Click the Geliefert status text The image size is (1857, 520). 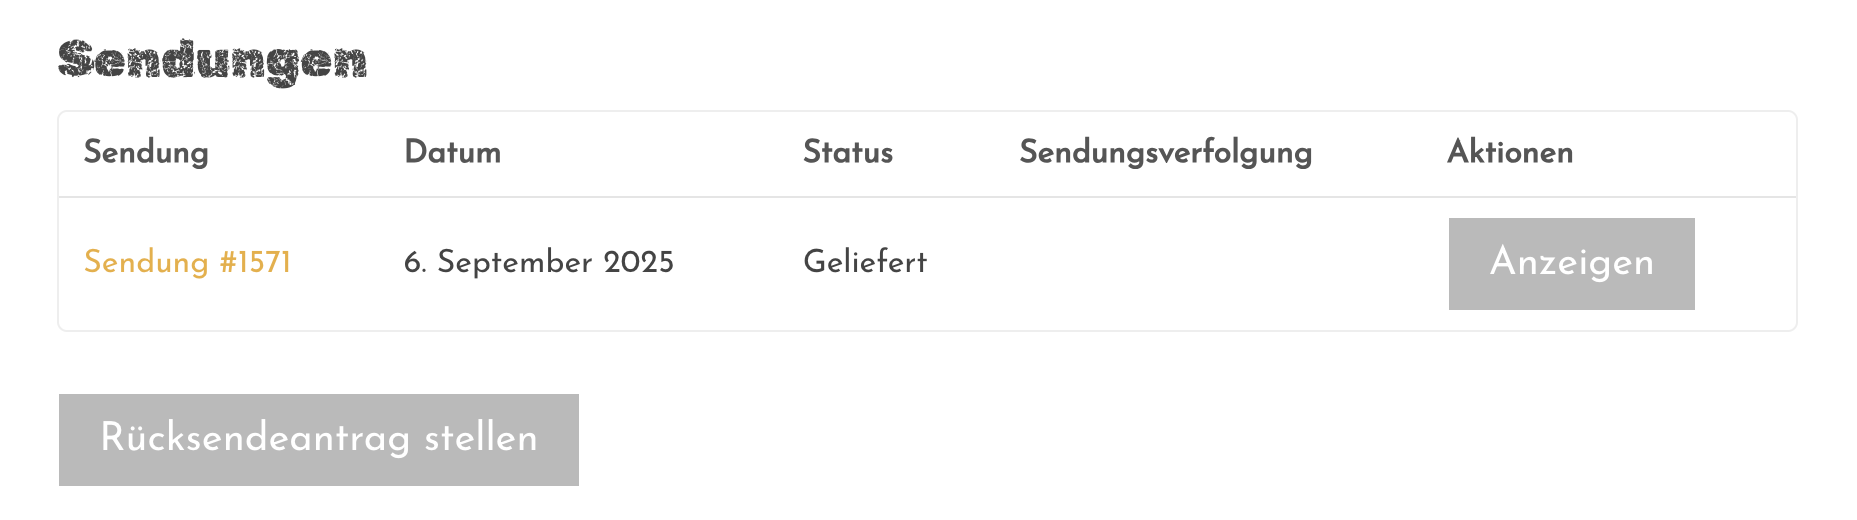pyautogui.click(x=865, y=262)
